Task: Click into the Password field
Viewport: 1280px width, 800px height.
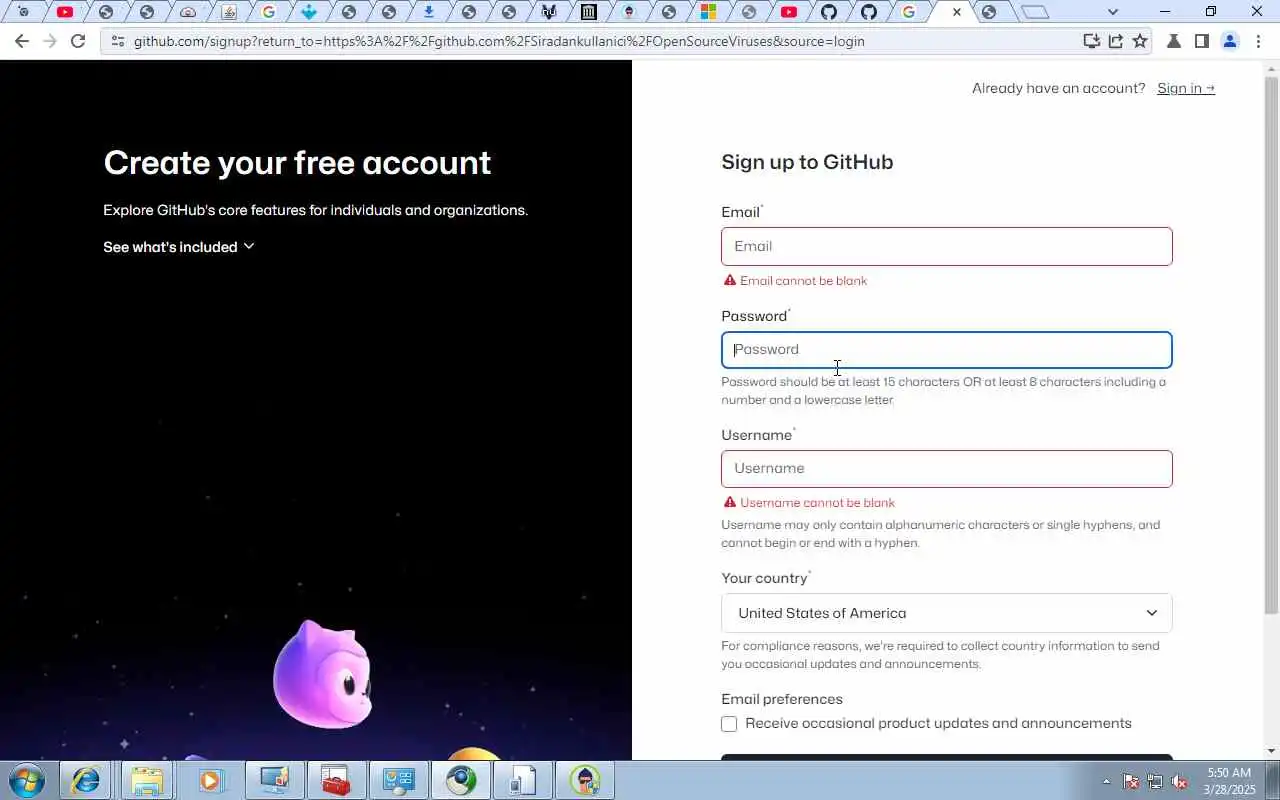Action: (x=946, y=350)
